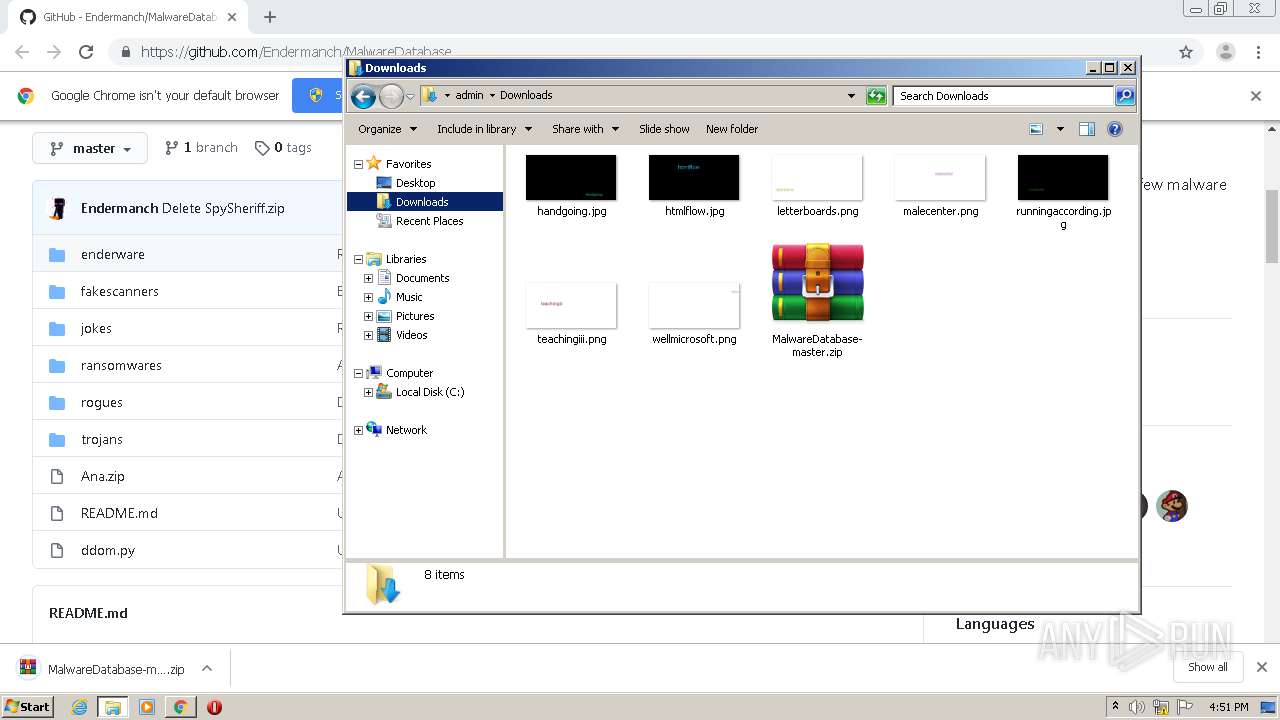This screenshot has width=1280, height=720.
Task: Expand the Pictures library node
Action: (x=368, y=316)
